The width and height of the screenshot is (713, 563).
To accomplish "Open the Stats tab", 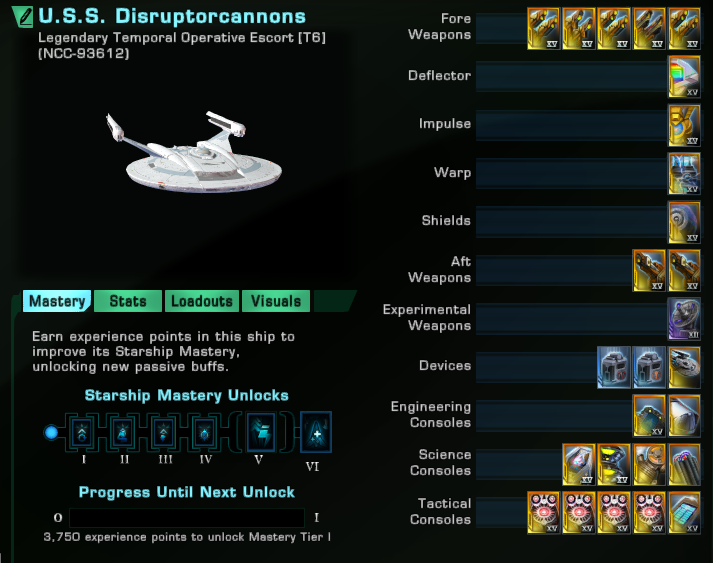I will click(x=128, y=301).
